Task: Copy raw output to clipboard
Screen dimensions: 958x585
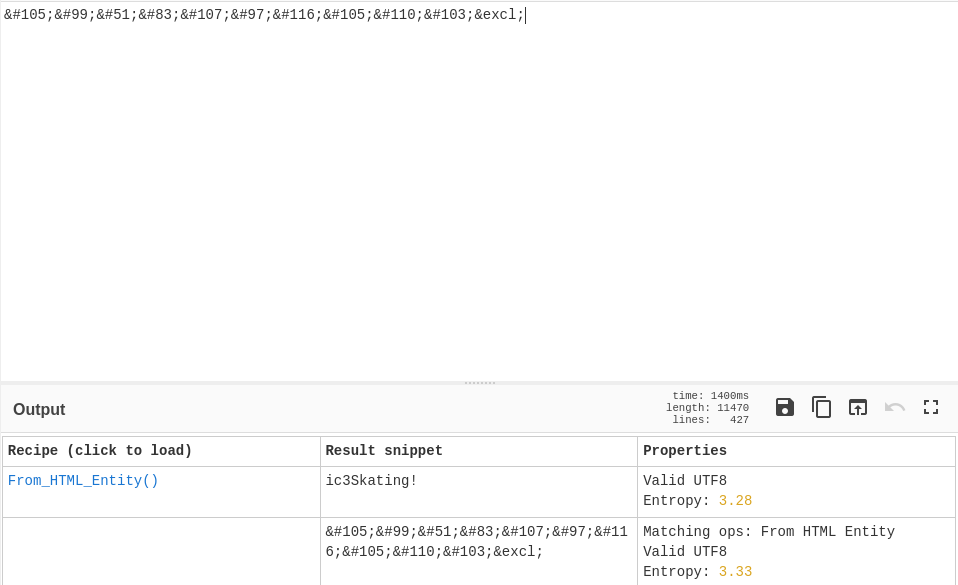Action: coord(821,407)
